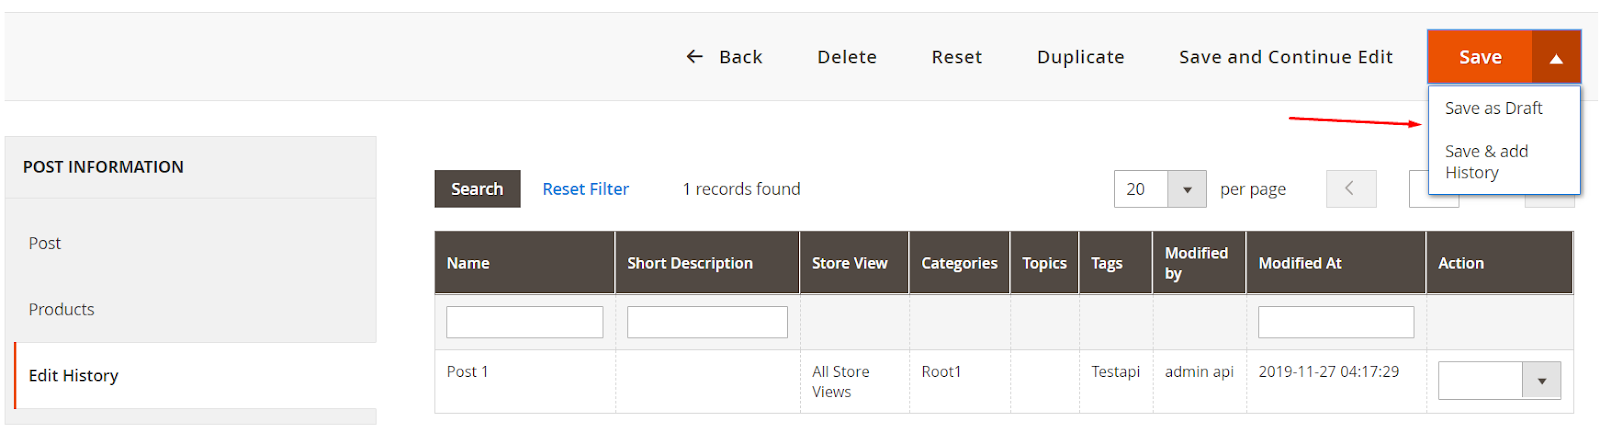
Task: Click the previous page arrow
Action: pyautogui.click(x=1350, y=189)
